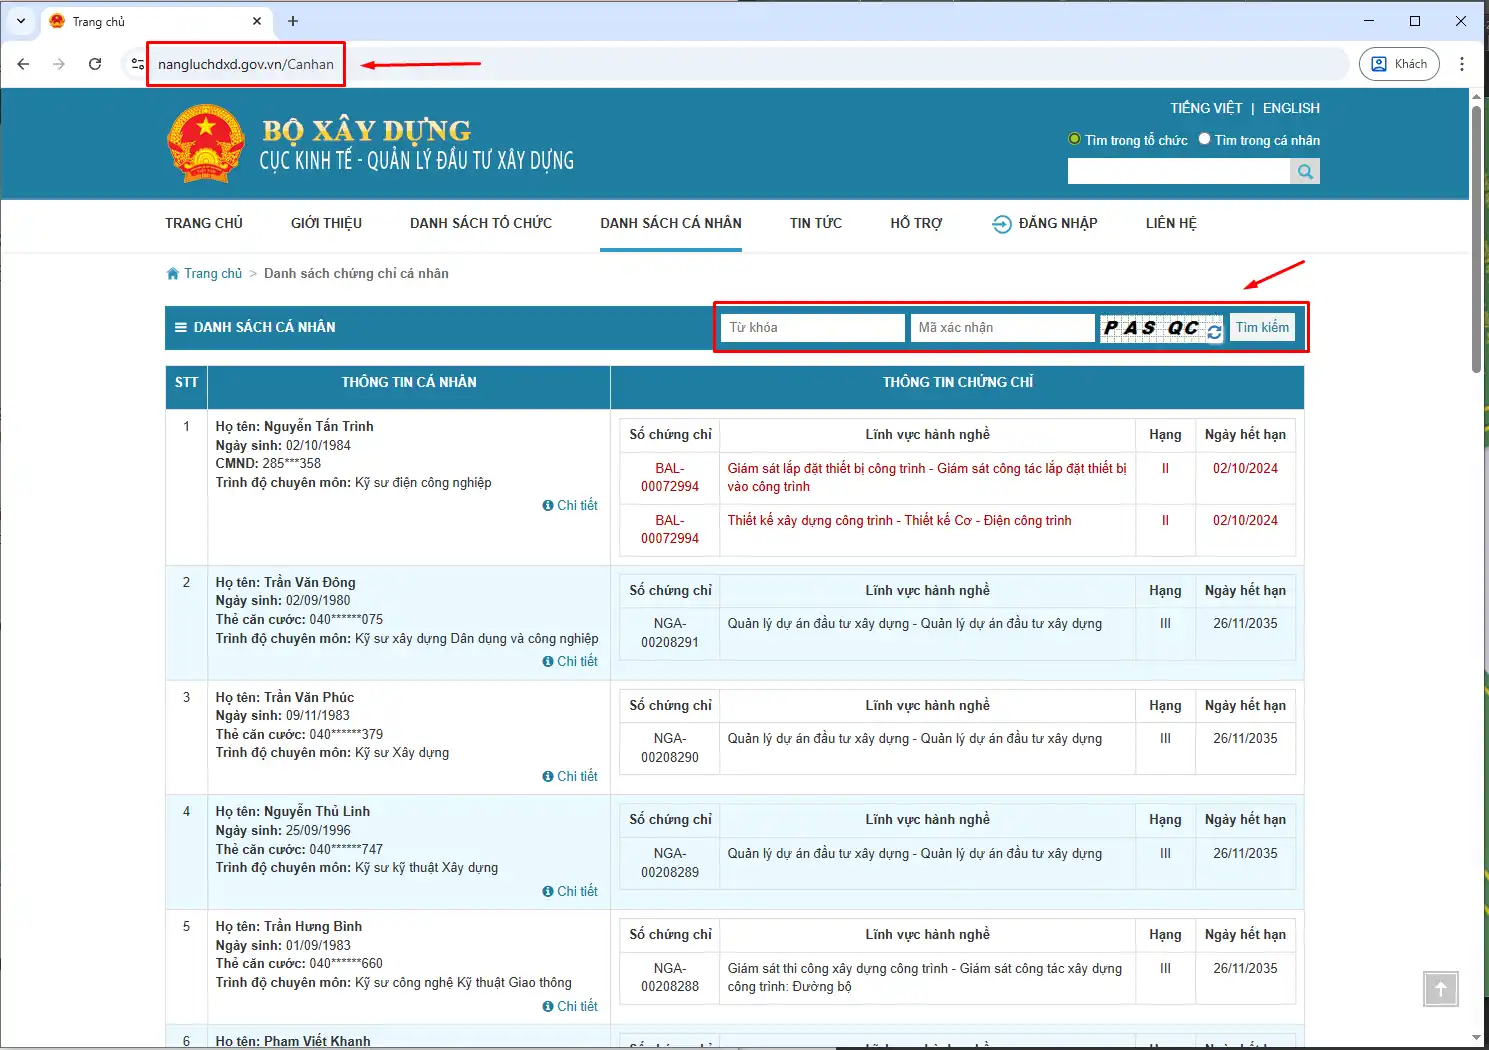This screenshot has width=1489, height=1050.
Task: Switch language to ENGLISH
Action: [1290, 108]
